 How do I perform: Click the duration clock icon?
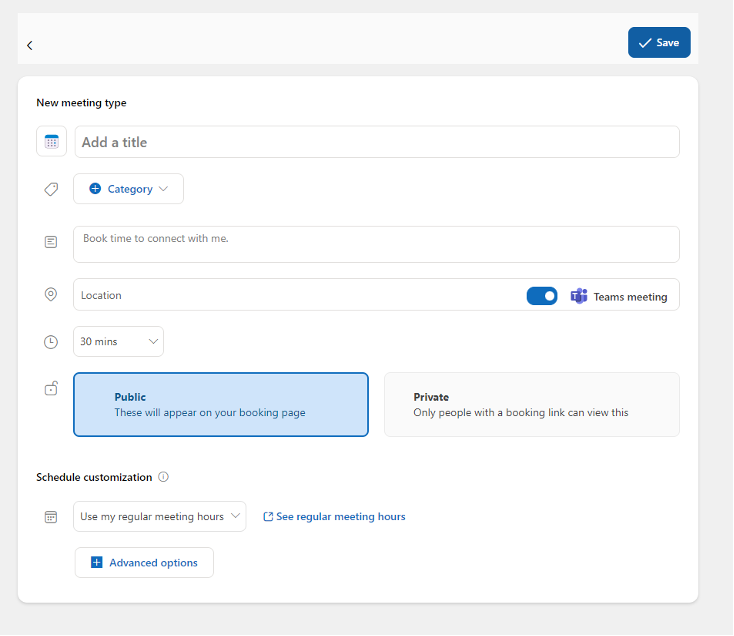[x=51, y=342]
